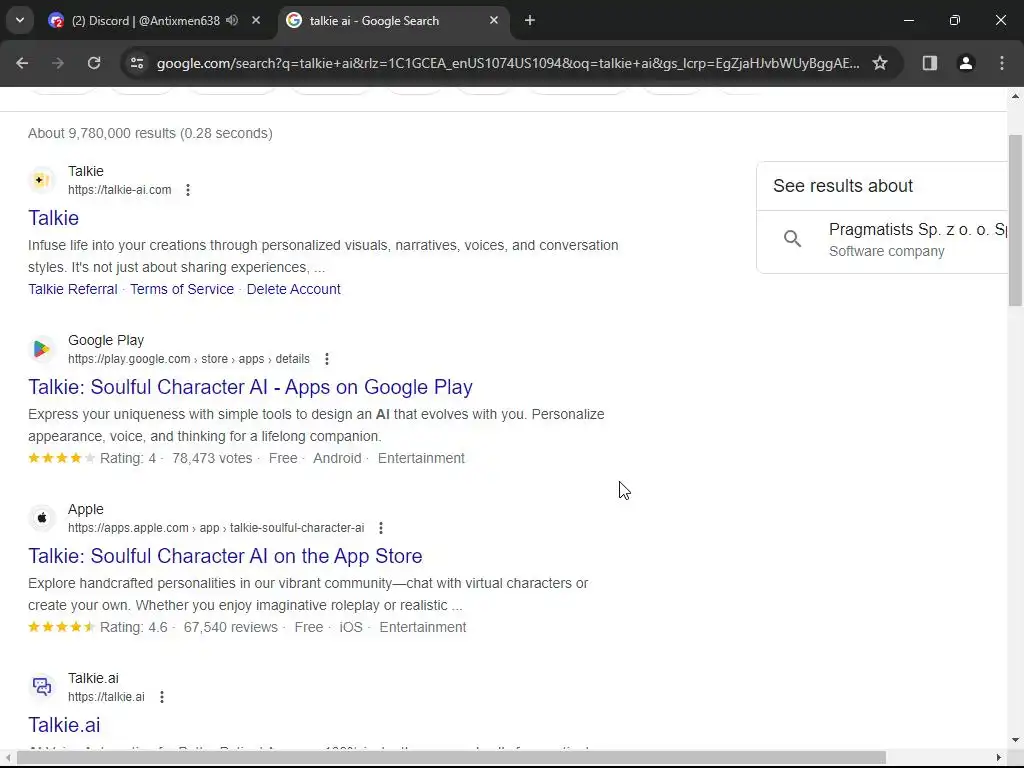Click '78,473 votes' rating text
The width and height of the screenshot is (1024, 768).
[x=212, y=458]
